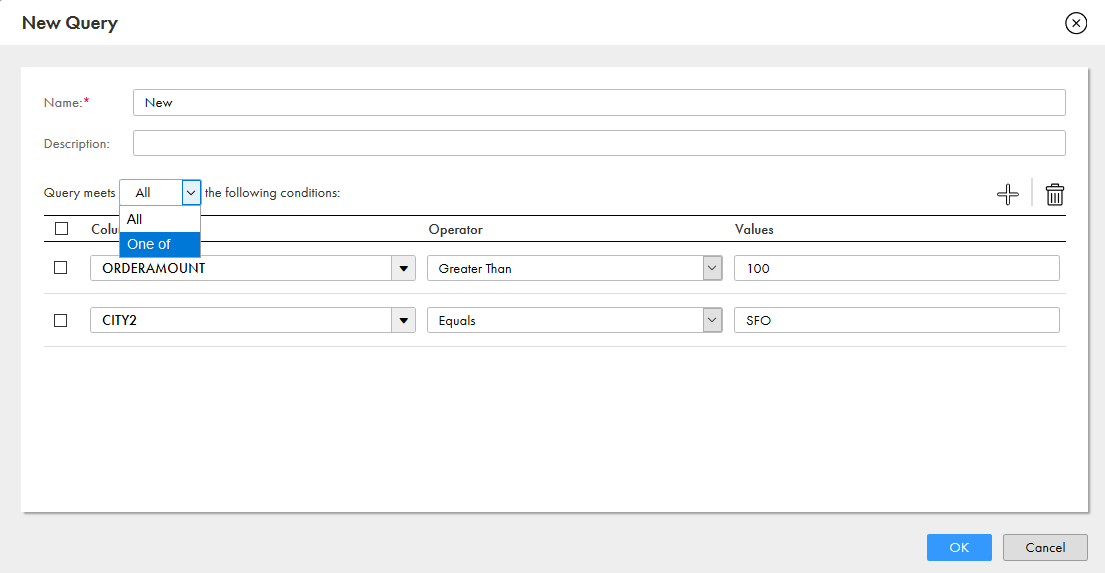Screen dimensions: 1105x573
Task: Click the trash icon to delete condition
Action: (x=1054, y=194)
